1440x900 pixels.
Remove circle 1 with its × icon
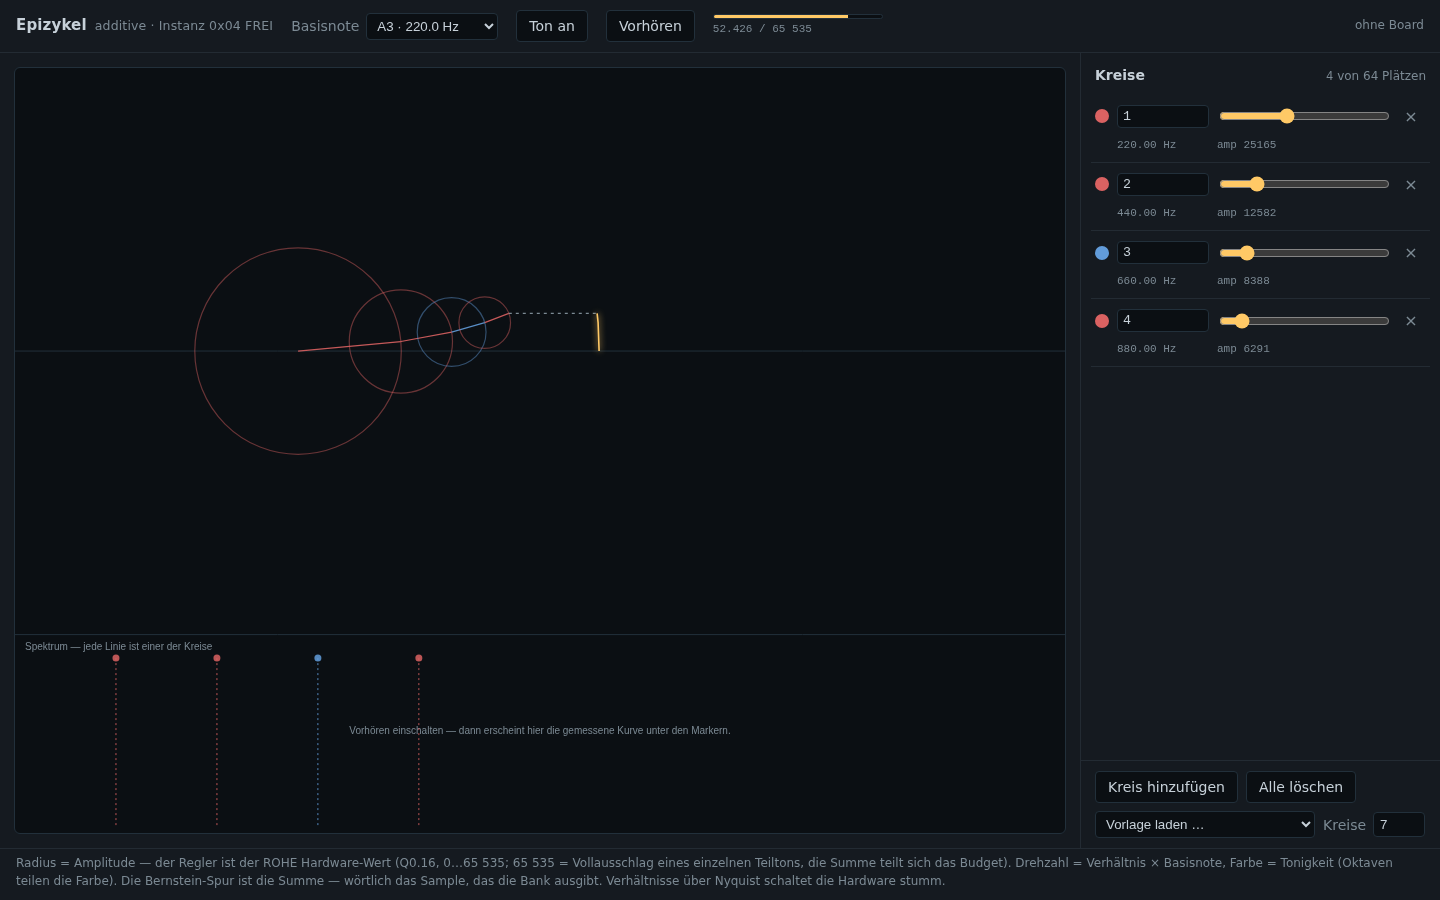coord(1411,117)
